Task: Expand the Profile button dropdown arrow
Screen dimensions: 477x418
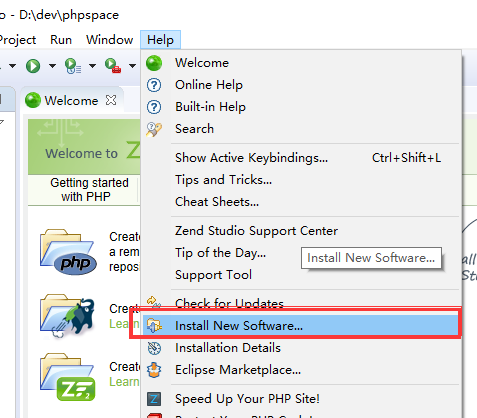Action: click(92, 66)
